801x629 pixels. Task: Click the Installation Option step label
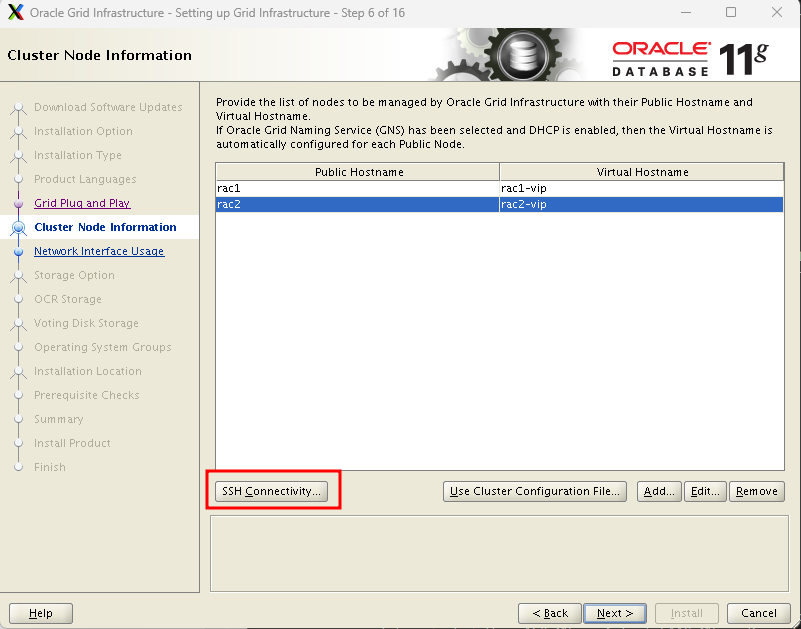[x=83, y=131]
